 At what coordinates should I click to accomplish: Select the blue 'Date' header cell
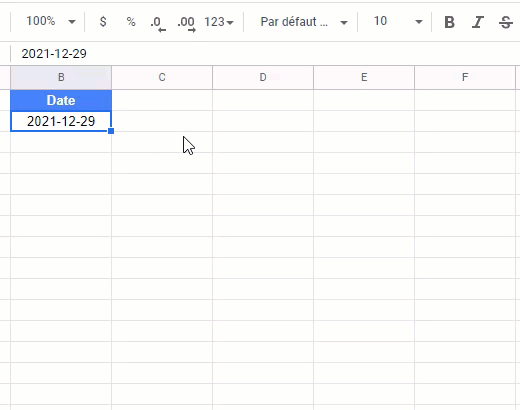(61, 100)
